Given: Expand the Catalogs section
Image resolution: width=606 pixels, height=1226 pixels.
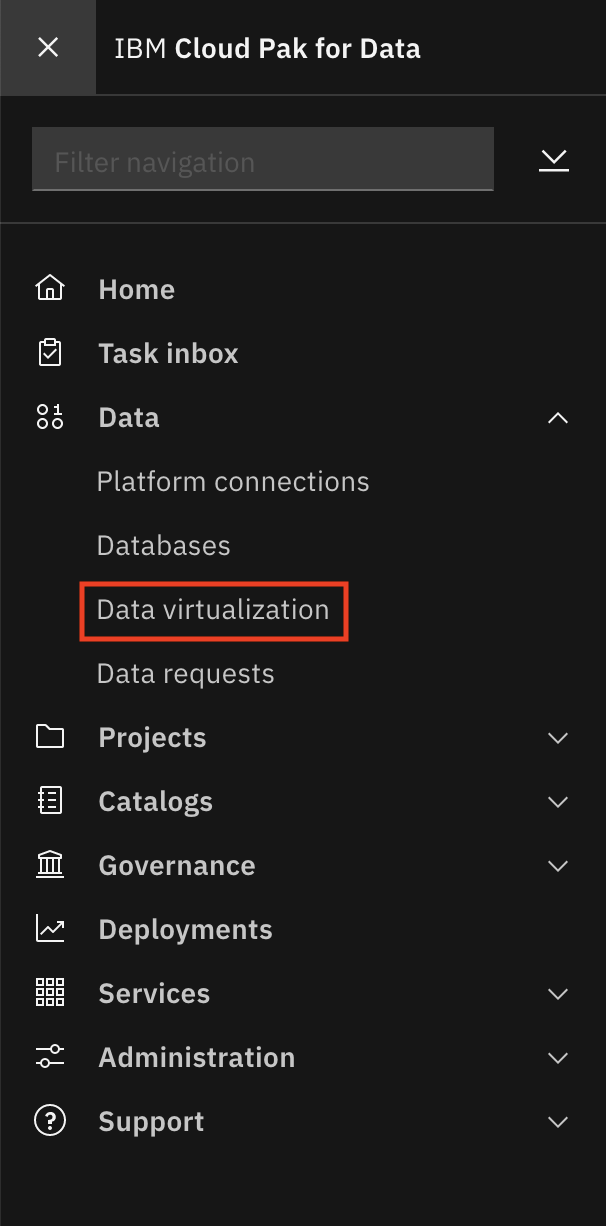Looking at the screenshot, I should (x=557, y=802).
